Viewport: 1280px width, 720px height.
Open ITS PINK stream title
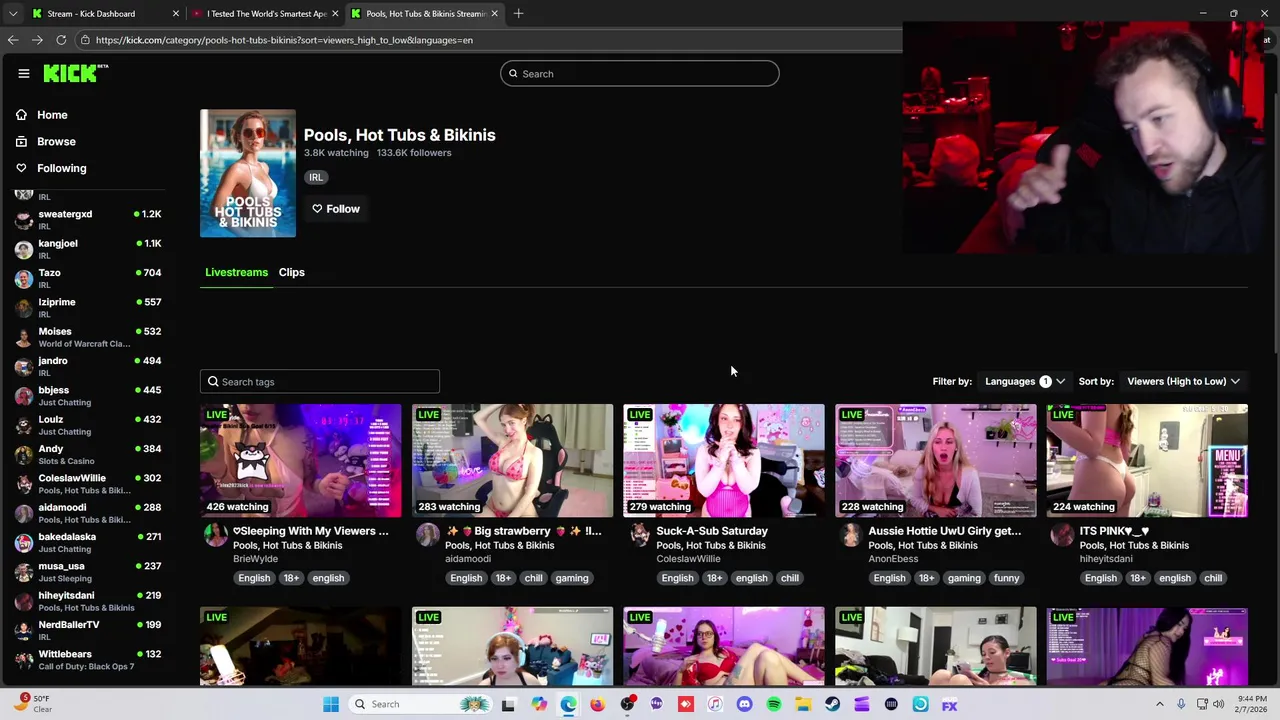pyautogui.click(x=1114, y=531)
